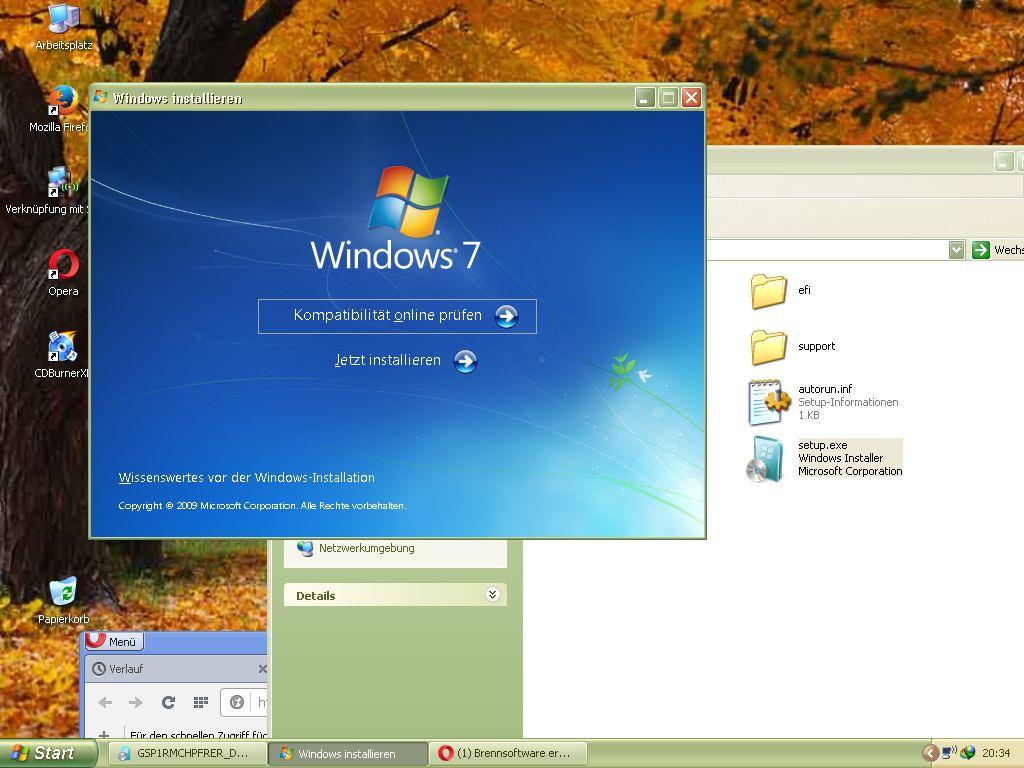Click the green Wechseln go arrow
Viewport: 1024px width, 768px height.
tap(980, 249)
